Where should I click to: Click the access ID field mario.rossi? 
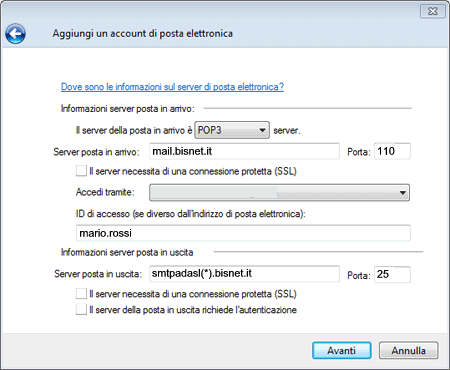(x=243, y=233)
